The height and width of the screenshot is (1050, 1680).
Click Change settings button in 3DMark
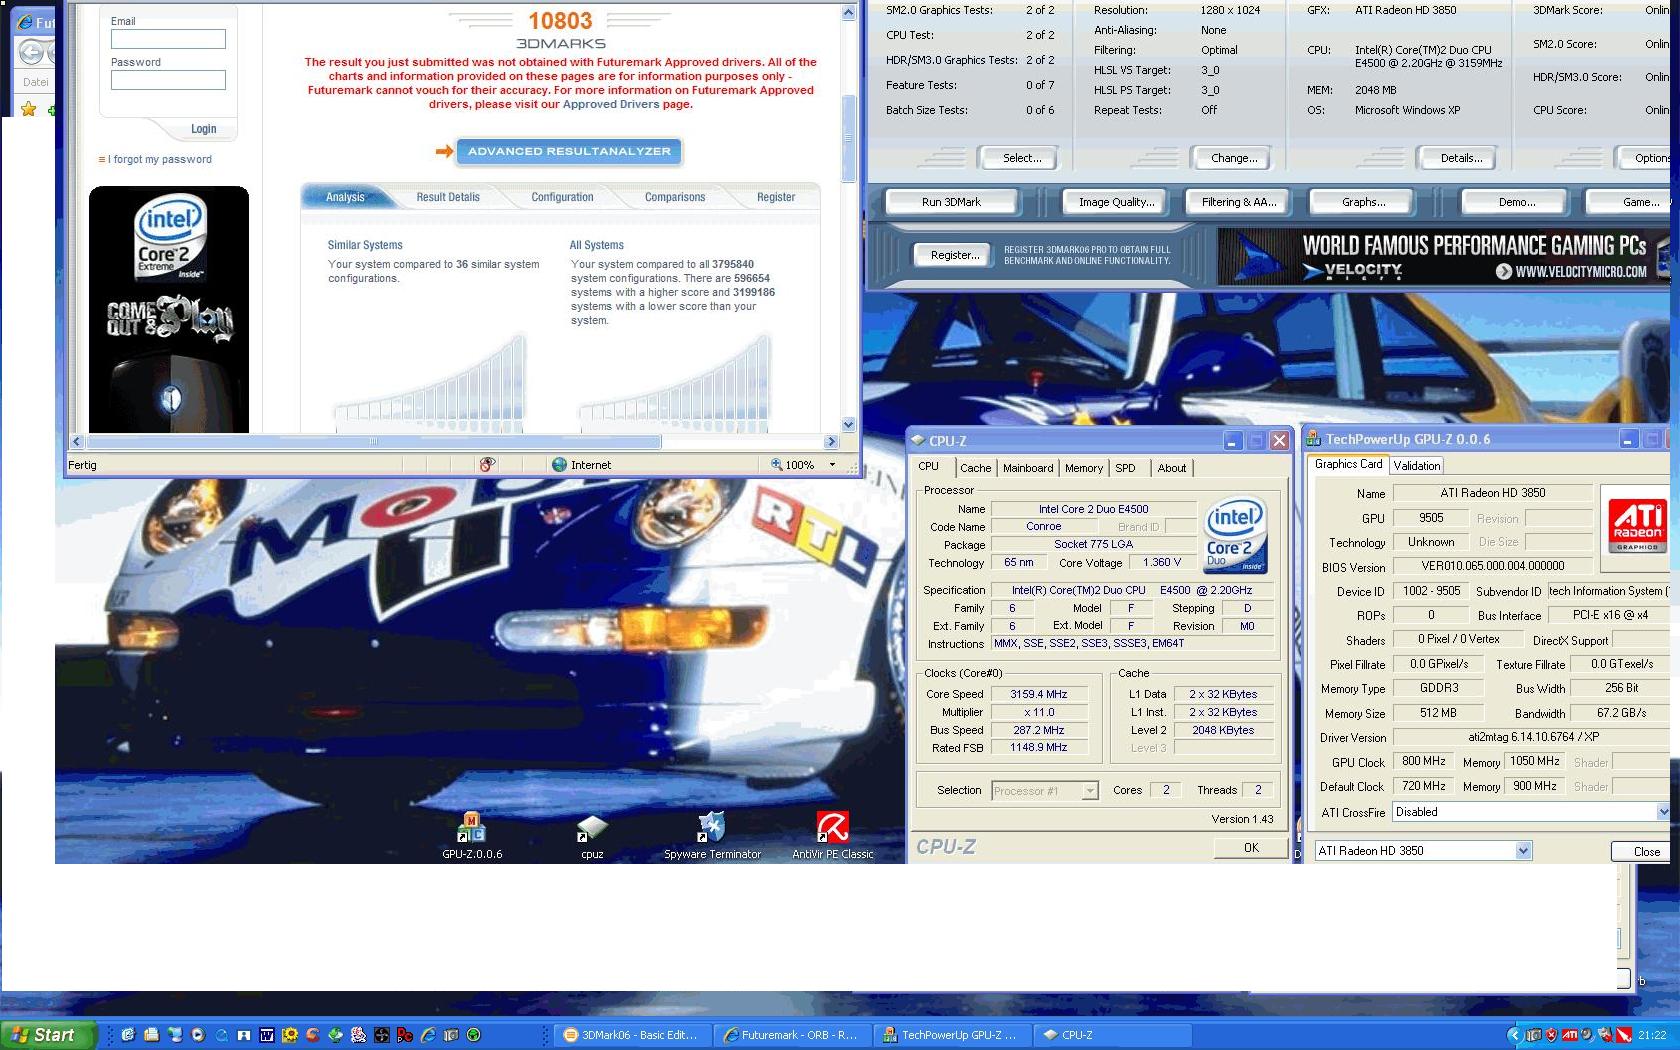click(x=1234, y=158)
